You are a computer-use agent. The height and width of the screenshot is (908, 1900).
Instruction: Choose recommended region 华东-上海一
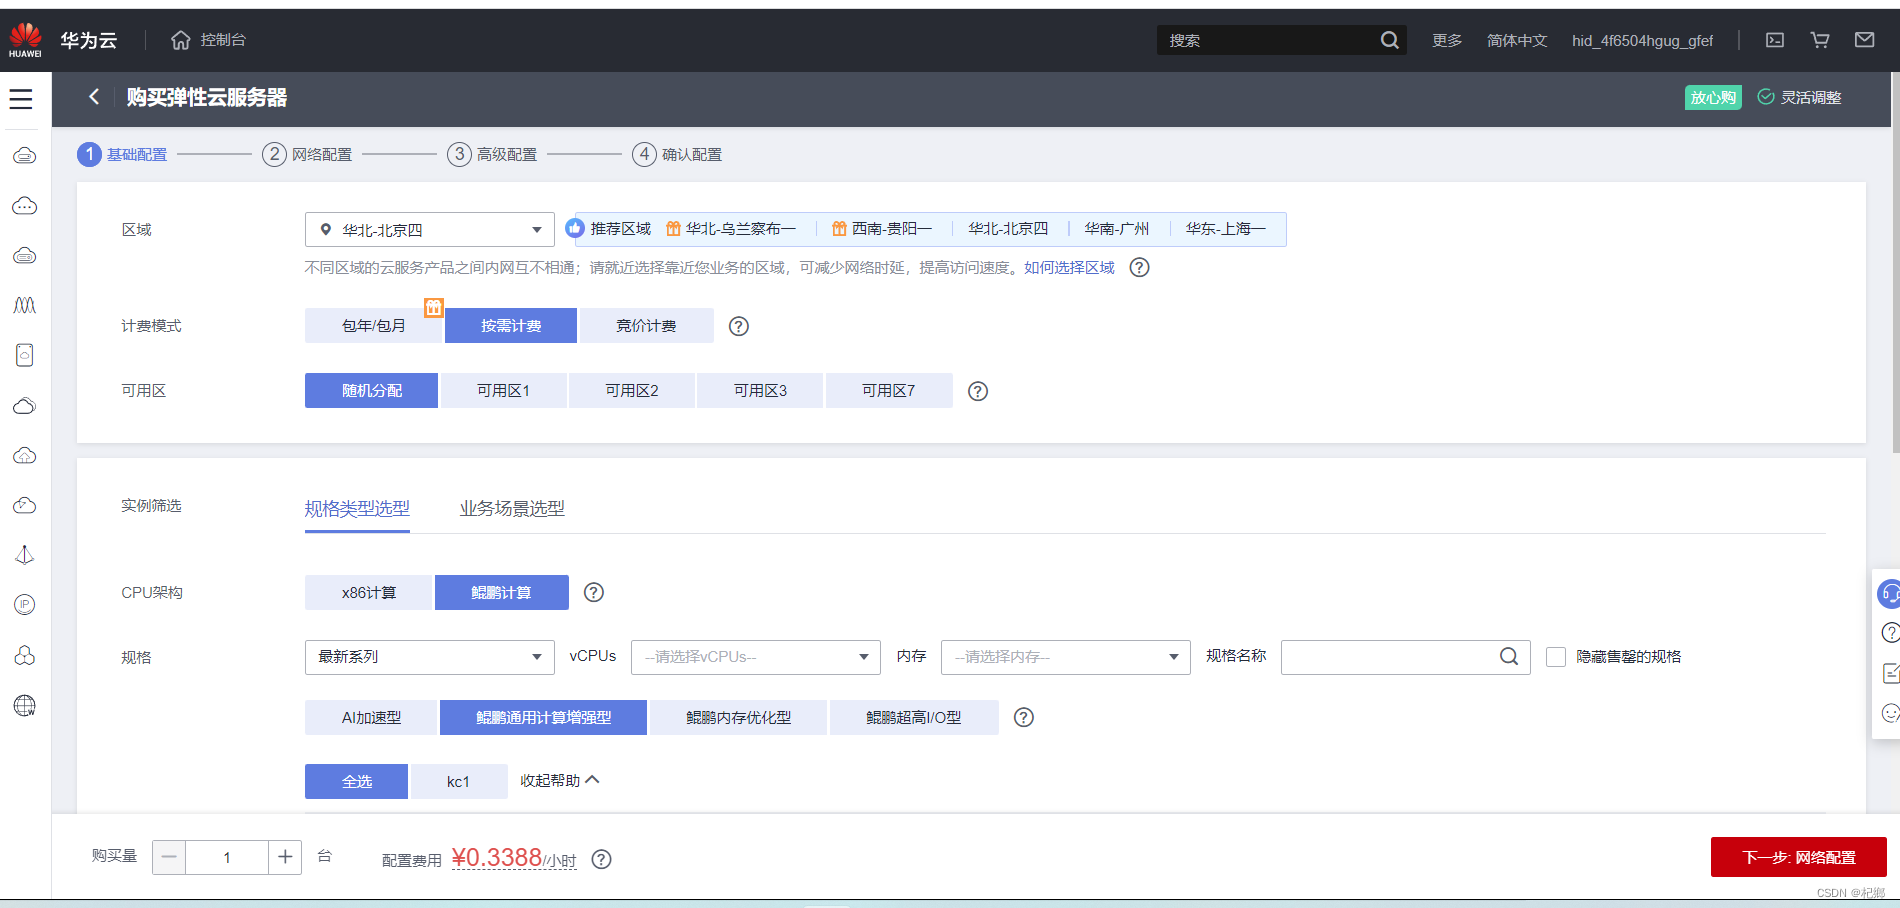(x=1226, y=229)
